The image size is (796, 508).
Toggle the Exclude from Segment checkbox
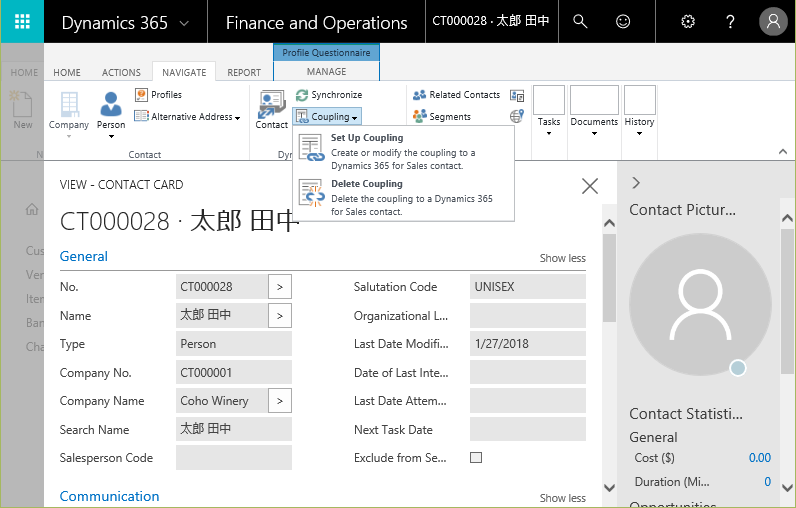pos(476,458)
